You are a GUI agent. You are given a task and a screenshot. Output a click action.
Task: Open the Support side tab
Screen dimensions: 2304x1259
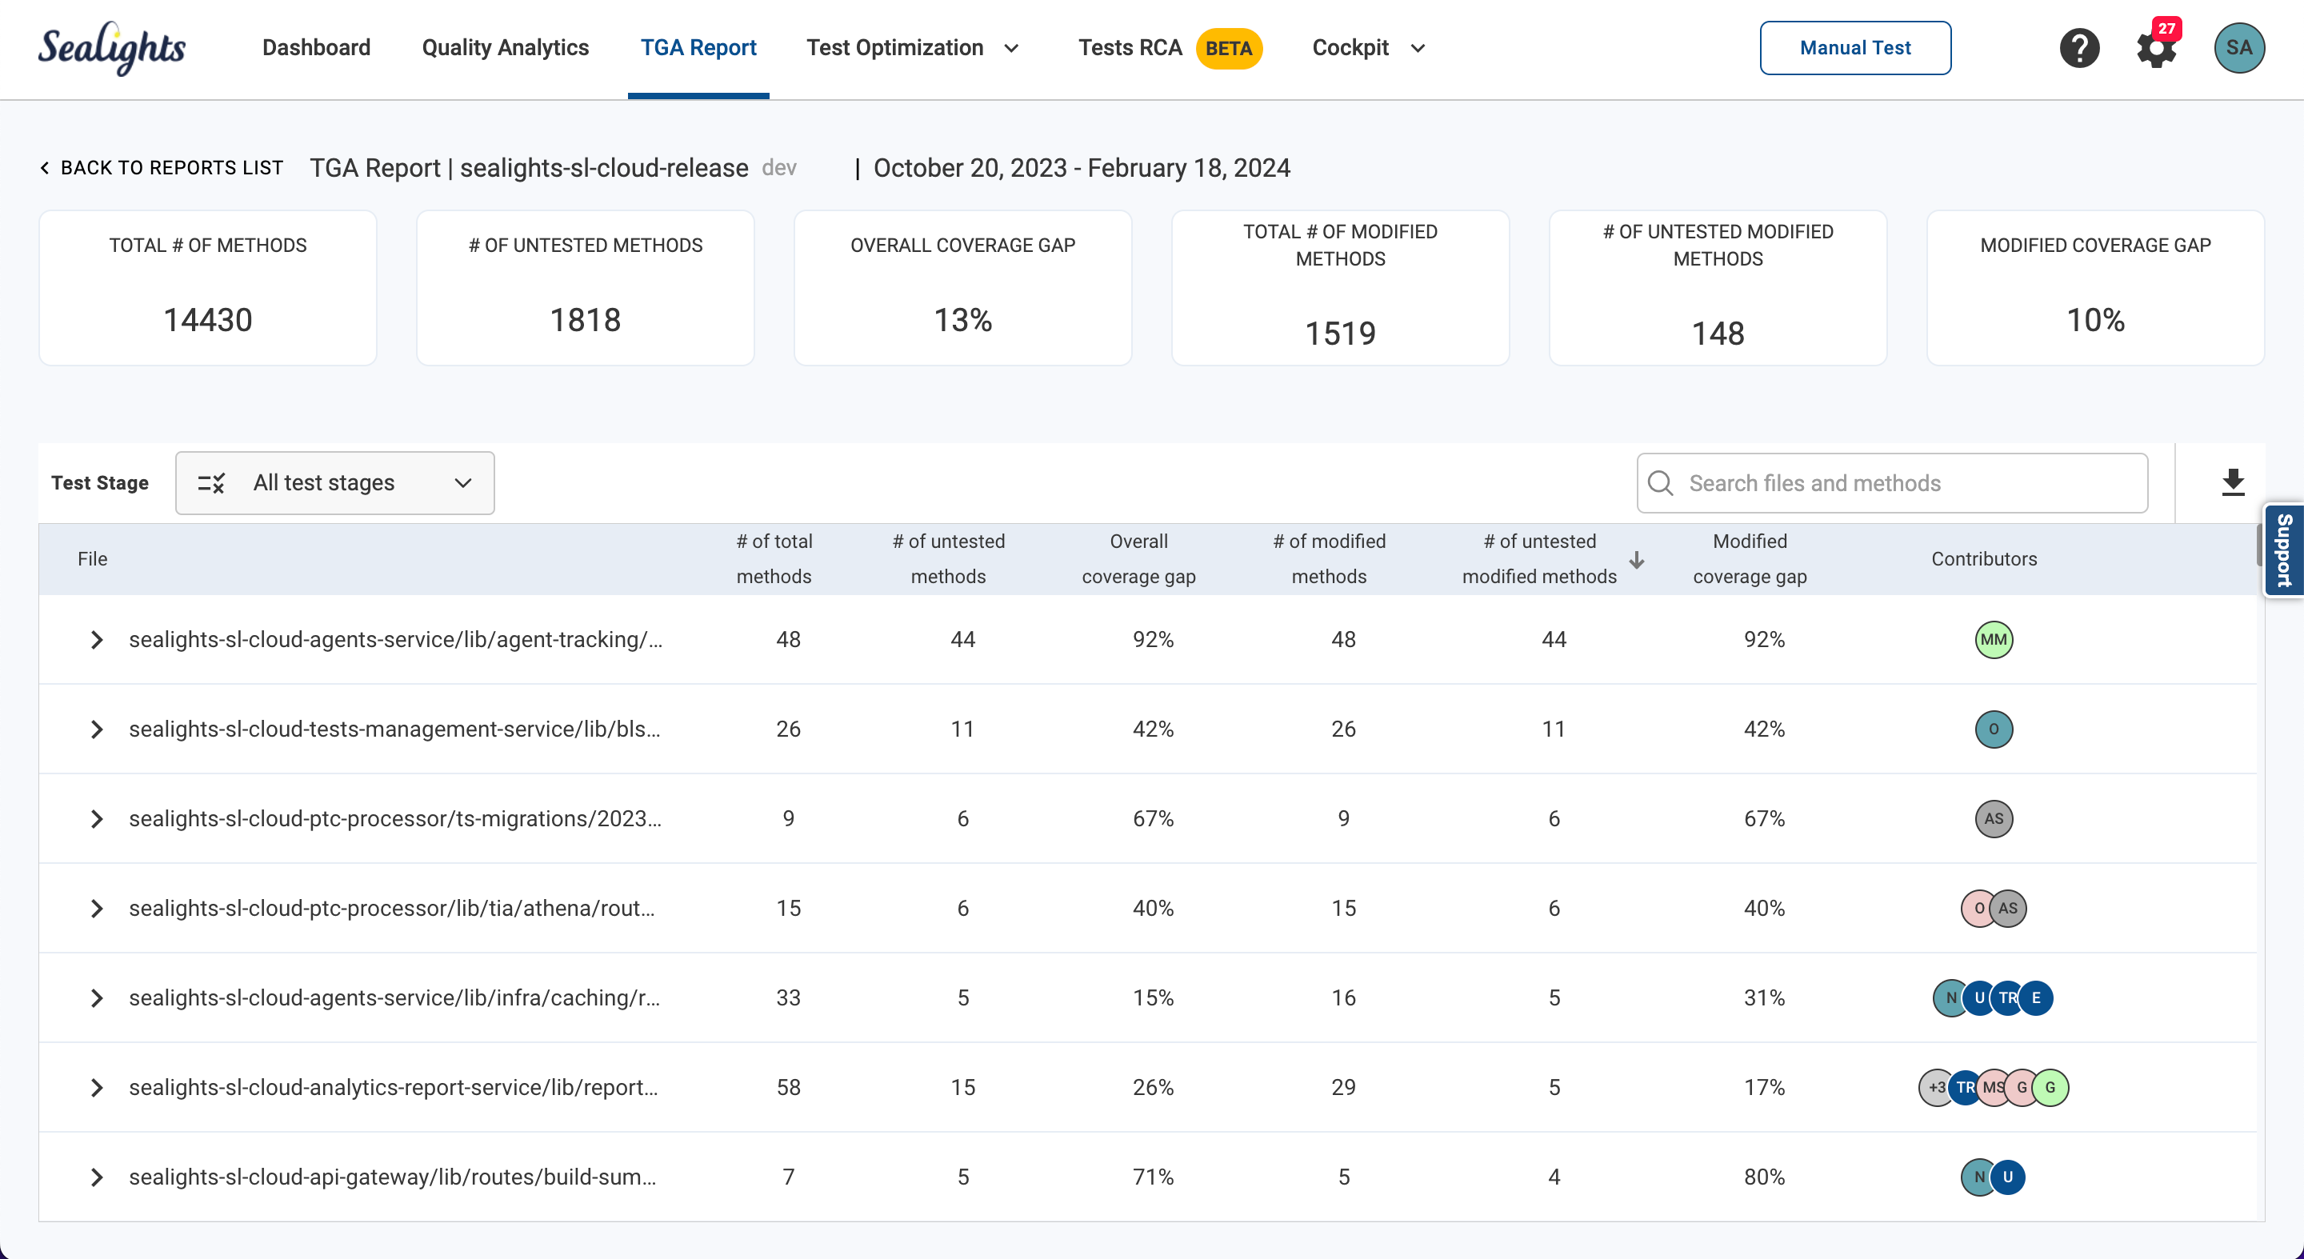2284,550
